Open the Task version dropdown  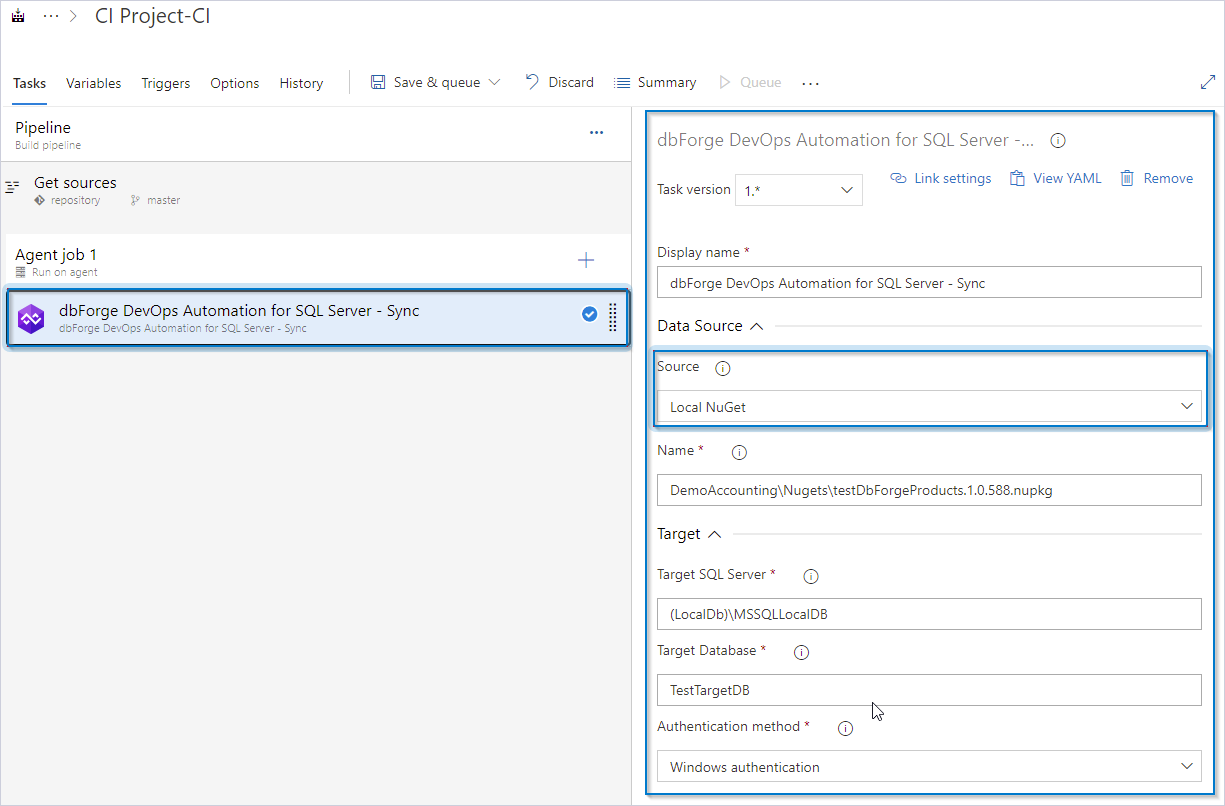coord(799,190)
